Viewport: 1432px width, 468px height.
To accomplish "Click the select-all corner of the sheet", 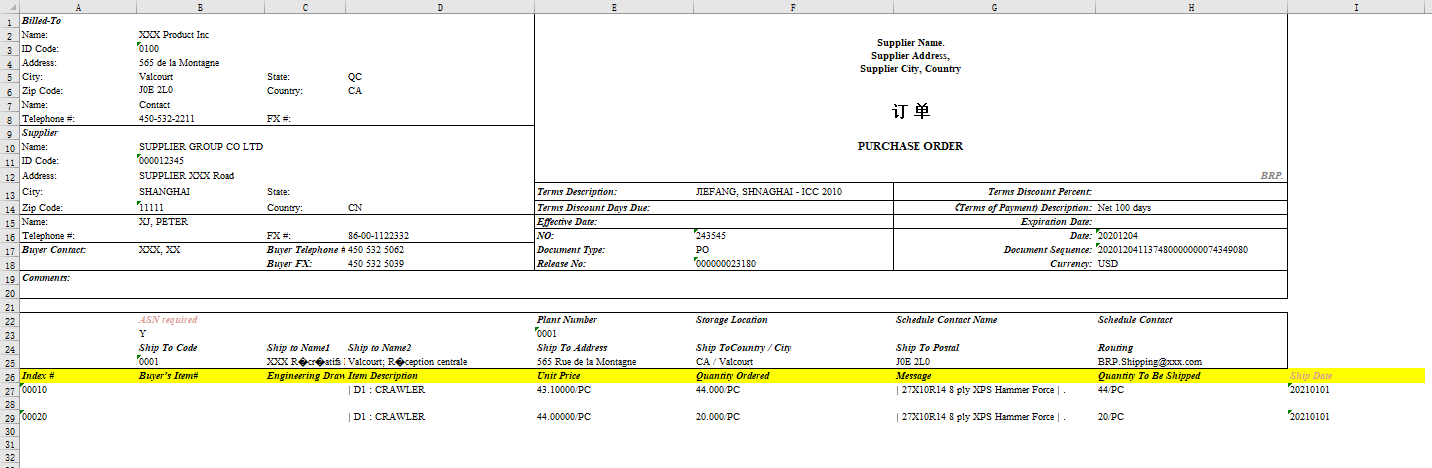I will (9, 7).
